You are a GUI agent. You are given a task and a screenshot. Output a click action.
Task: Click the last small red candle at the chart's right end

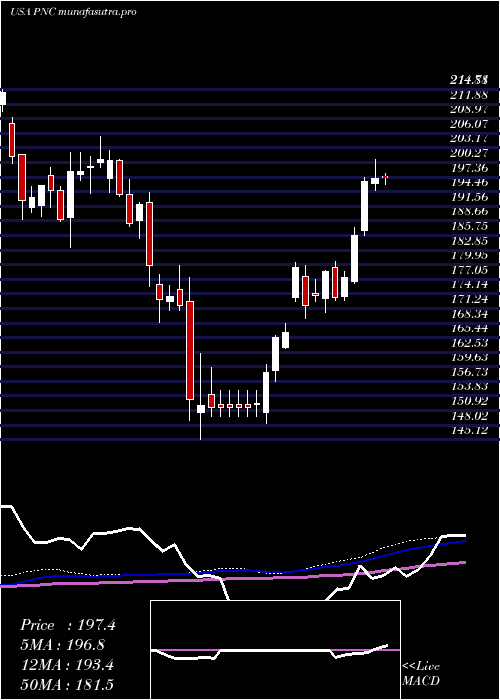385,177
